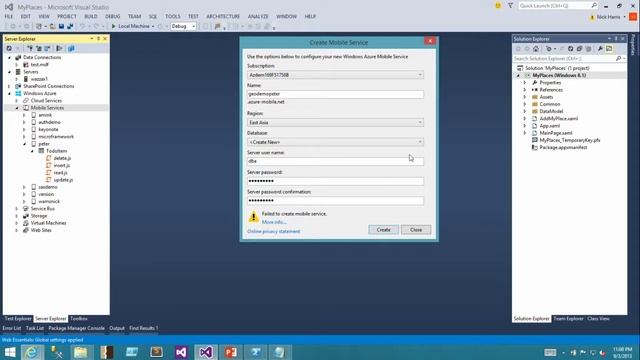Click Collapse All icon in Solution Explorer
This screenshot has height=360, width=640.
point(579,49)
